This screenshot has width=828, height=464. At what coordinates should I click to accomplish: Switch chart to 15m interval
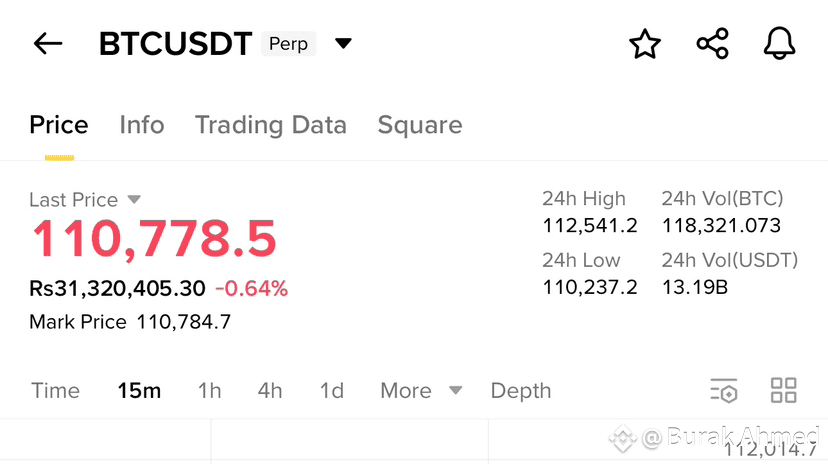(139, 391)
